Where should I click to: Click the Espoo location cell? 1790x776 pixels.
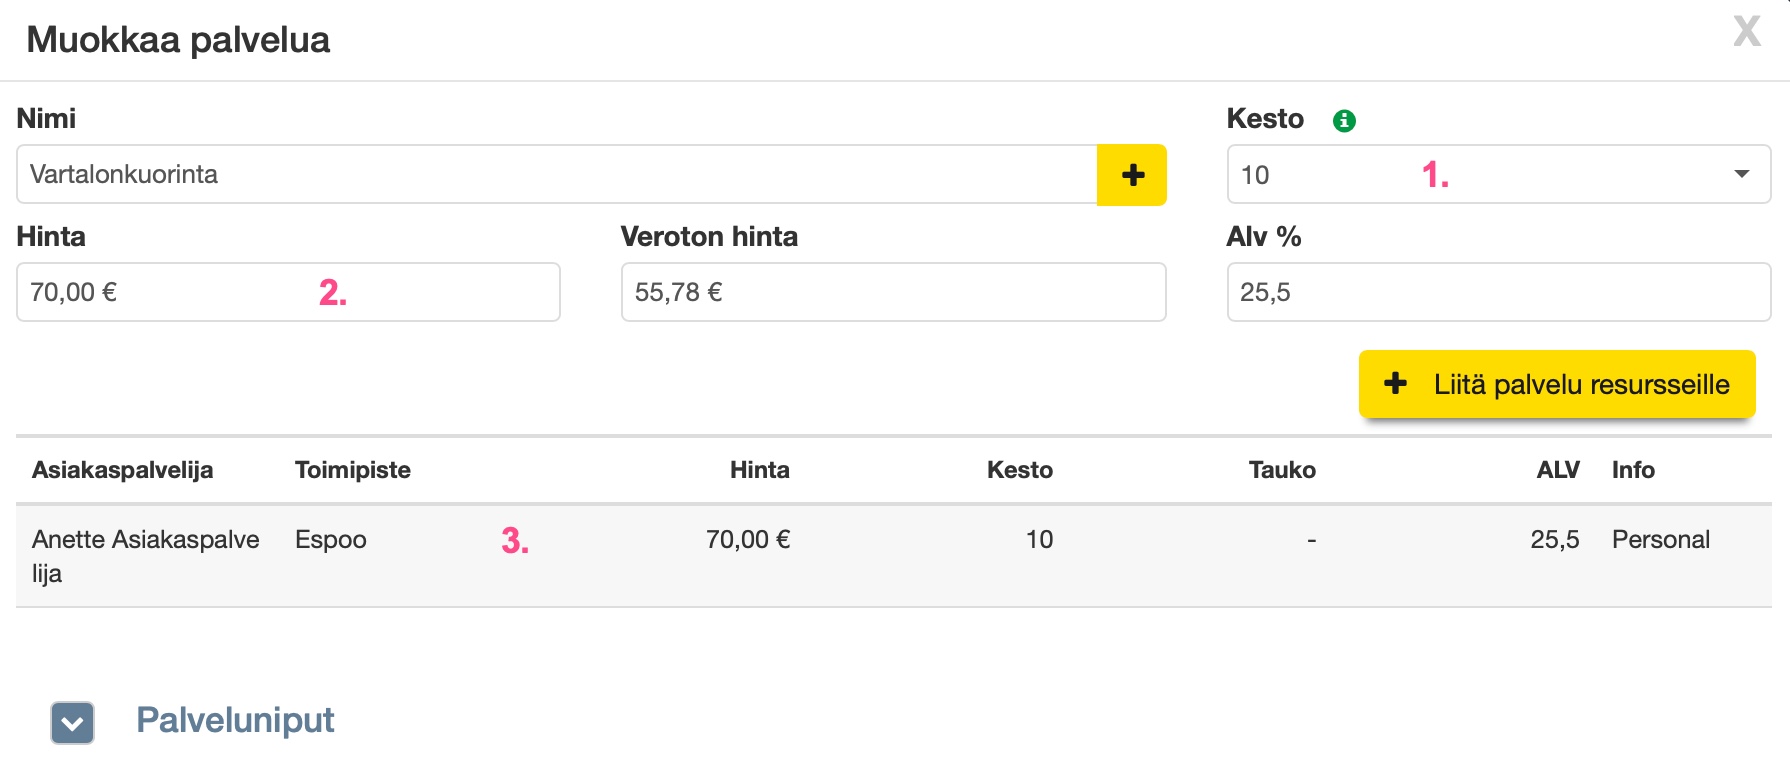click(x=331, y=540)
